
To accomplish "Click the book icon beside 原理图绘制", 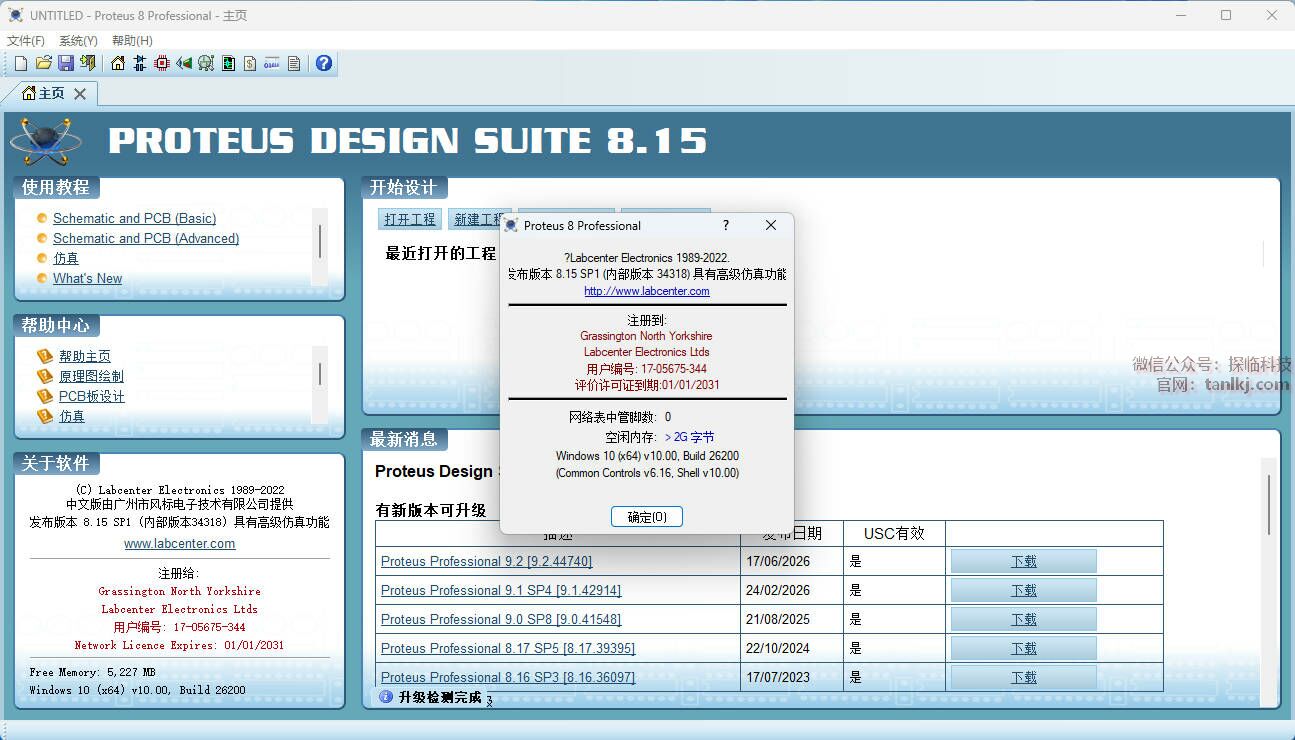I will tap(44, 376).
